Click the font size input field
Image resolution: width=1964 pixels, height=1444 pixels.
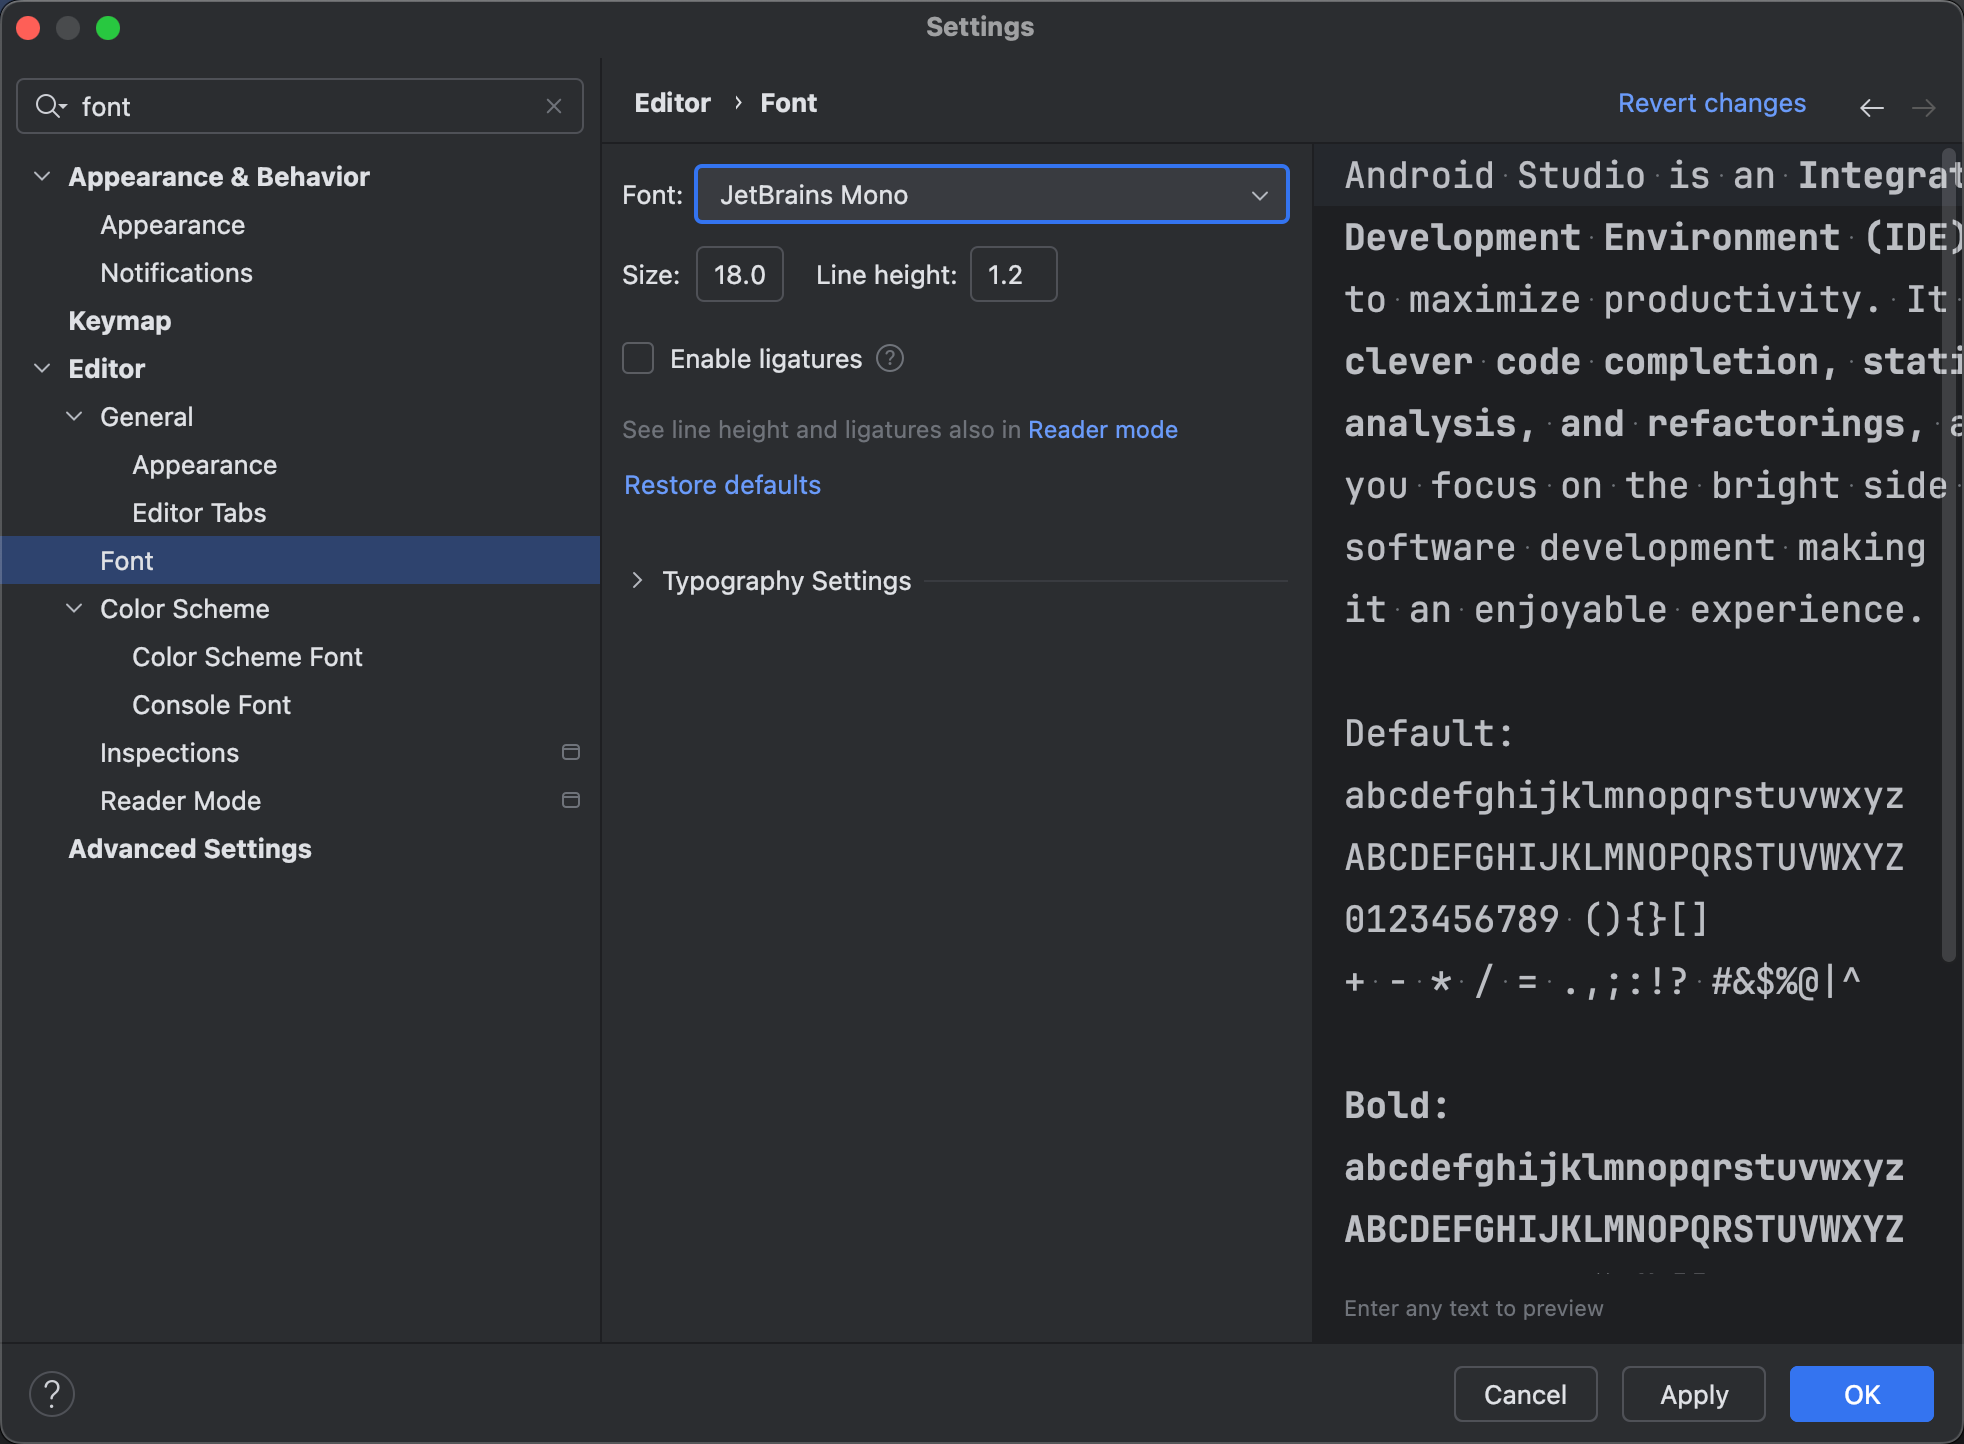740,274
